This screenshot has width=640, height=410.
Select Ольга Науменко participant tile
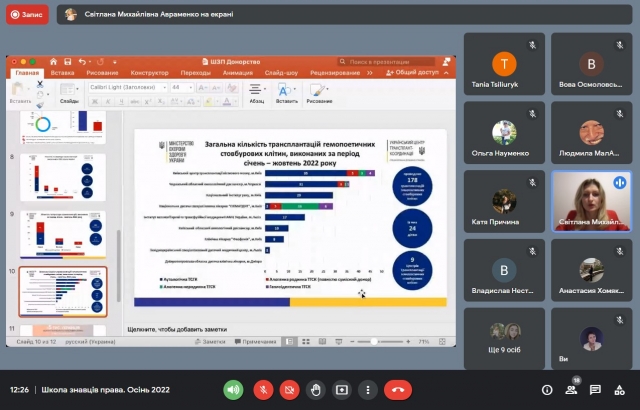pos(504,133)
